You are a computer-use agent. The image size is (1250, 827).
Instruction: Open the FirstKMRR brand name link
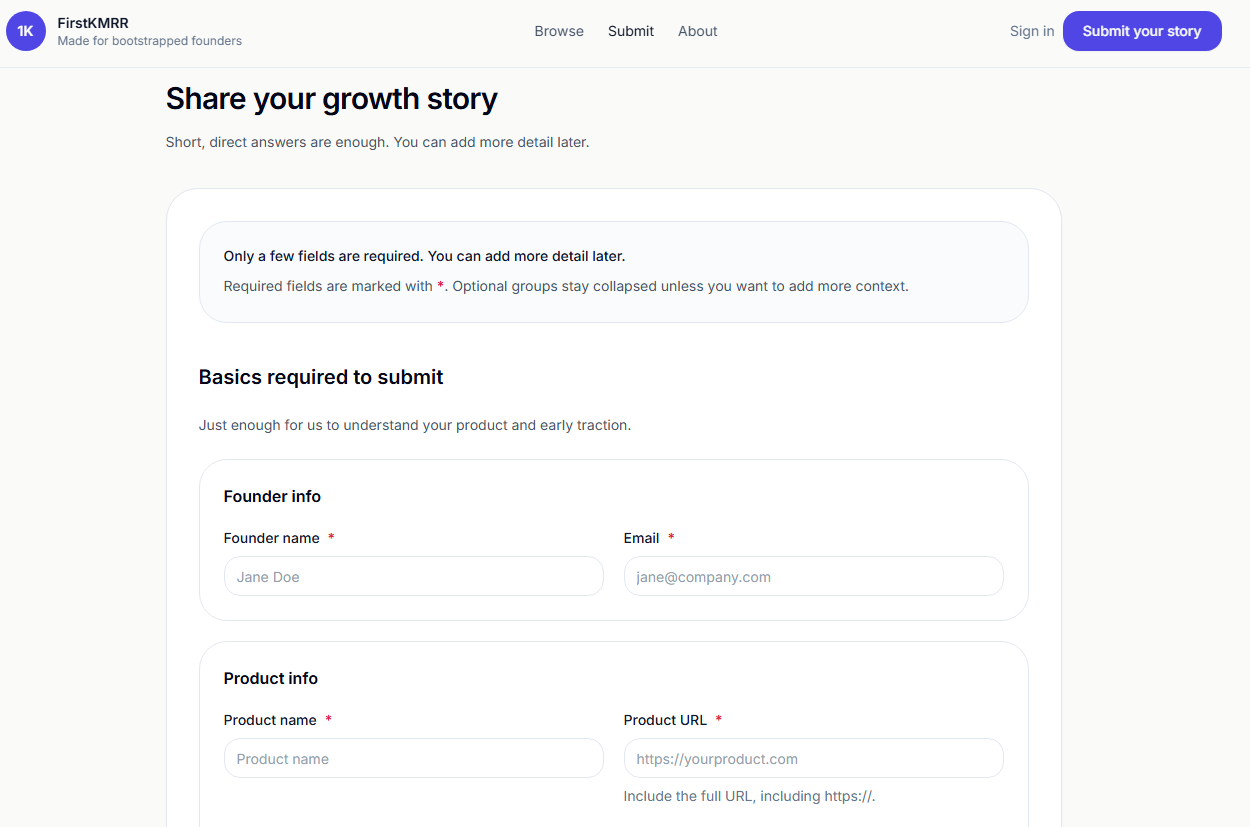pyautogui.click(x=93, y=23)
